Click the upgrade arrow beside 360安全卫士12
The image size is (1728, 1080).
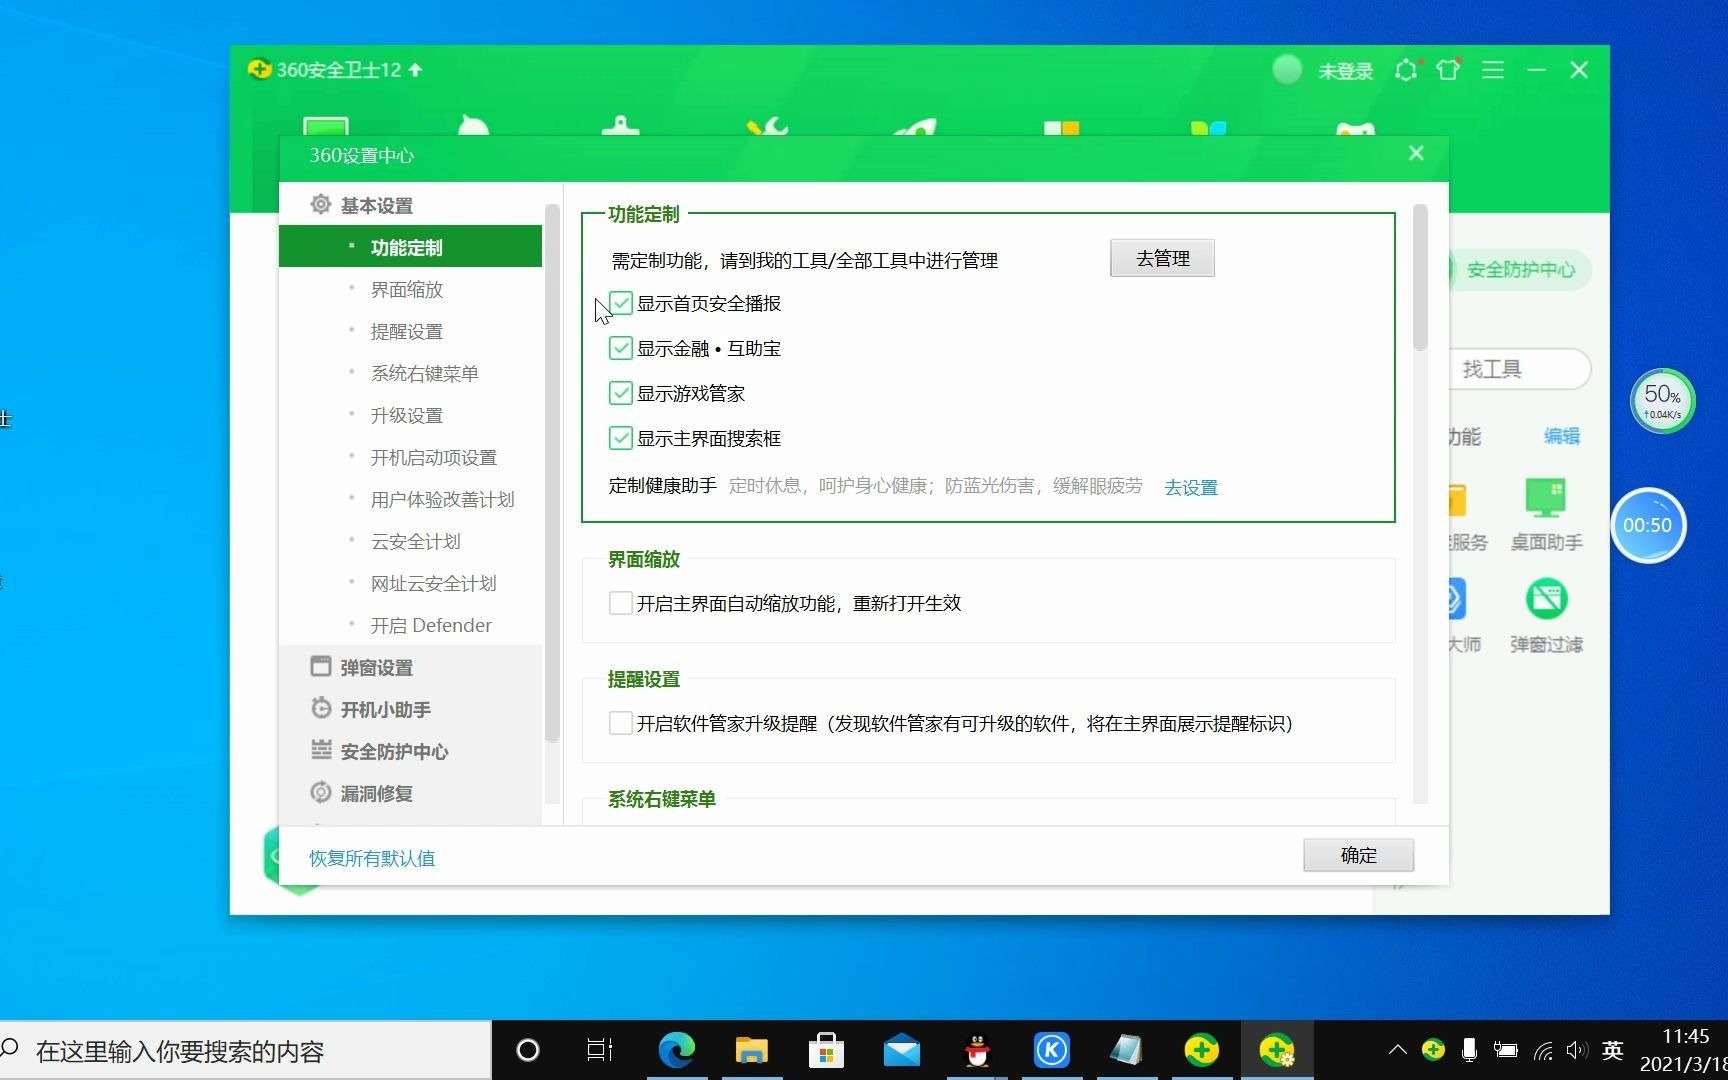[x=416, y=69]
